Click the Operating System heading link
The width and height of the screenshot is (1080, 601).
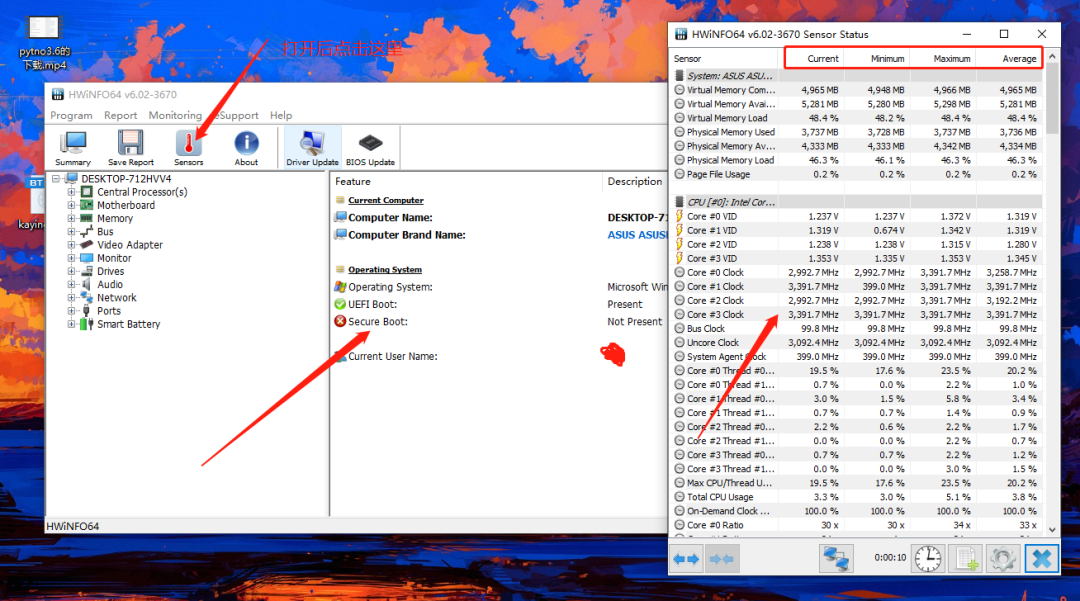[385, 270]
